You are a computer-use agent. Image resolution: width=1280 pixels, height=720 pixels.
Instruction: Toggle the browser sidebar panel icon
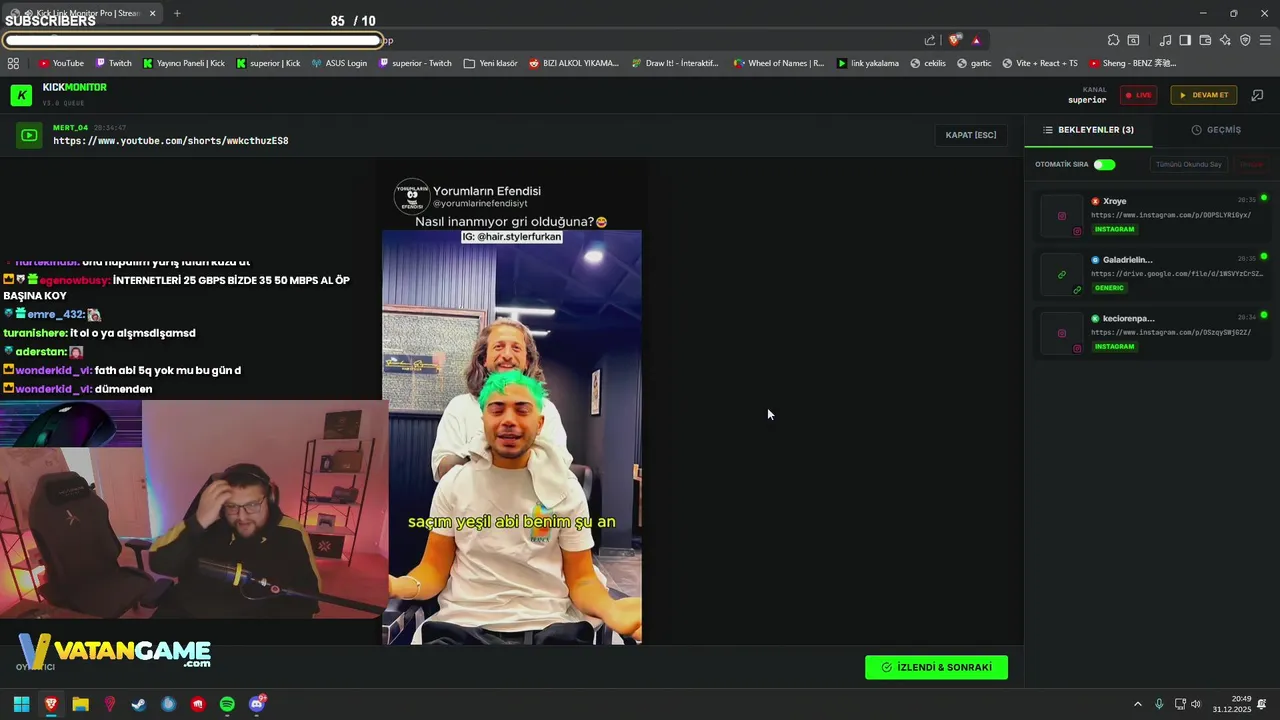coord(1185,40)
